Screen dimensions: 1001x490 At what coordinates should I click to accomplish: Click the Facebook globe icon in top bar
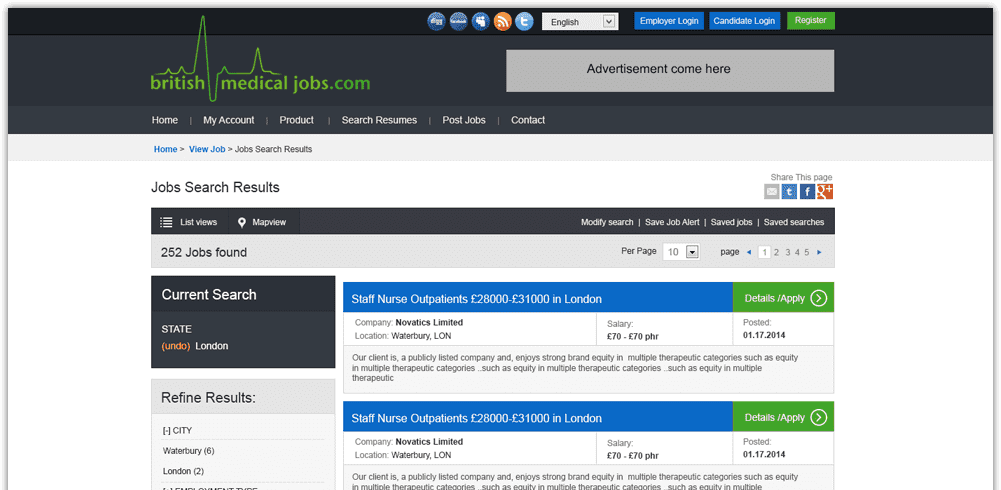click(x=458, y=21)
